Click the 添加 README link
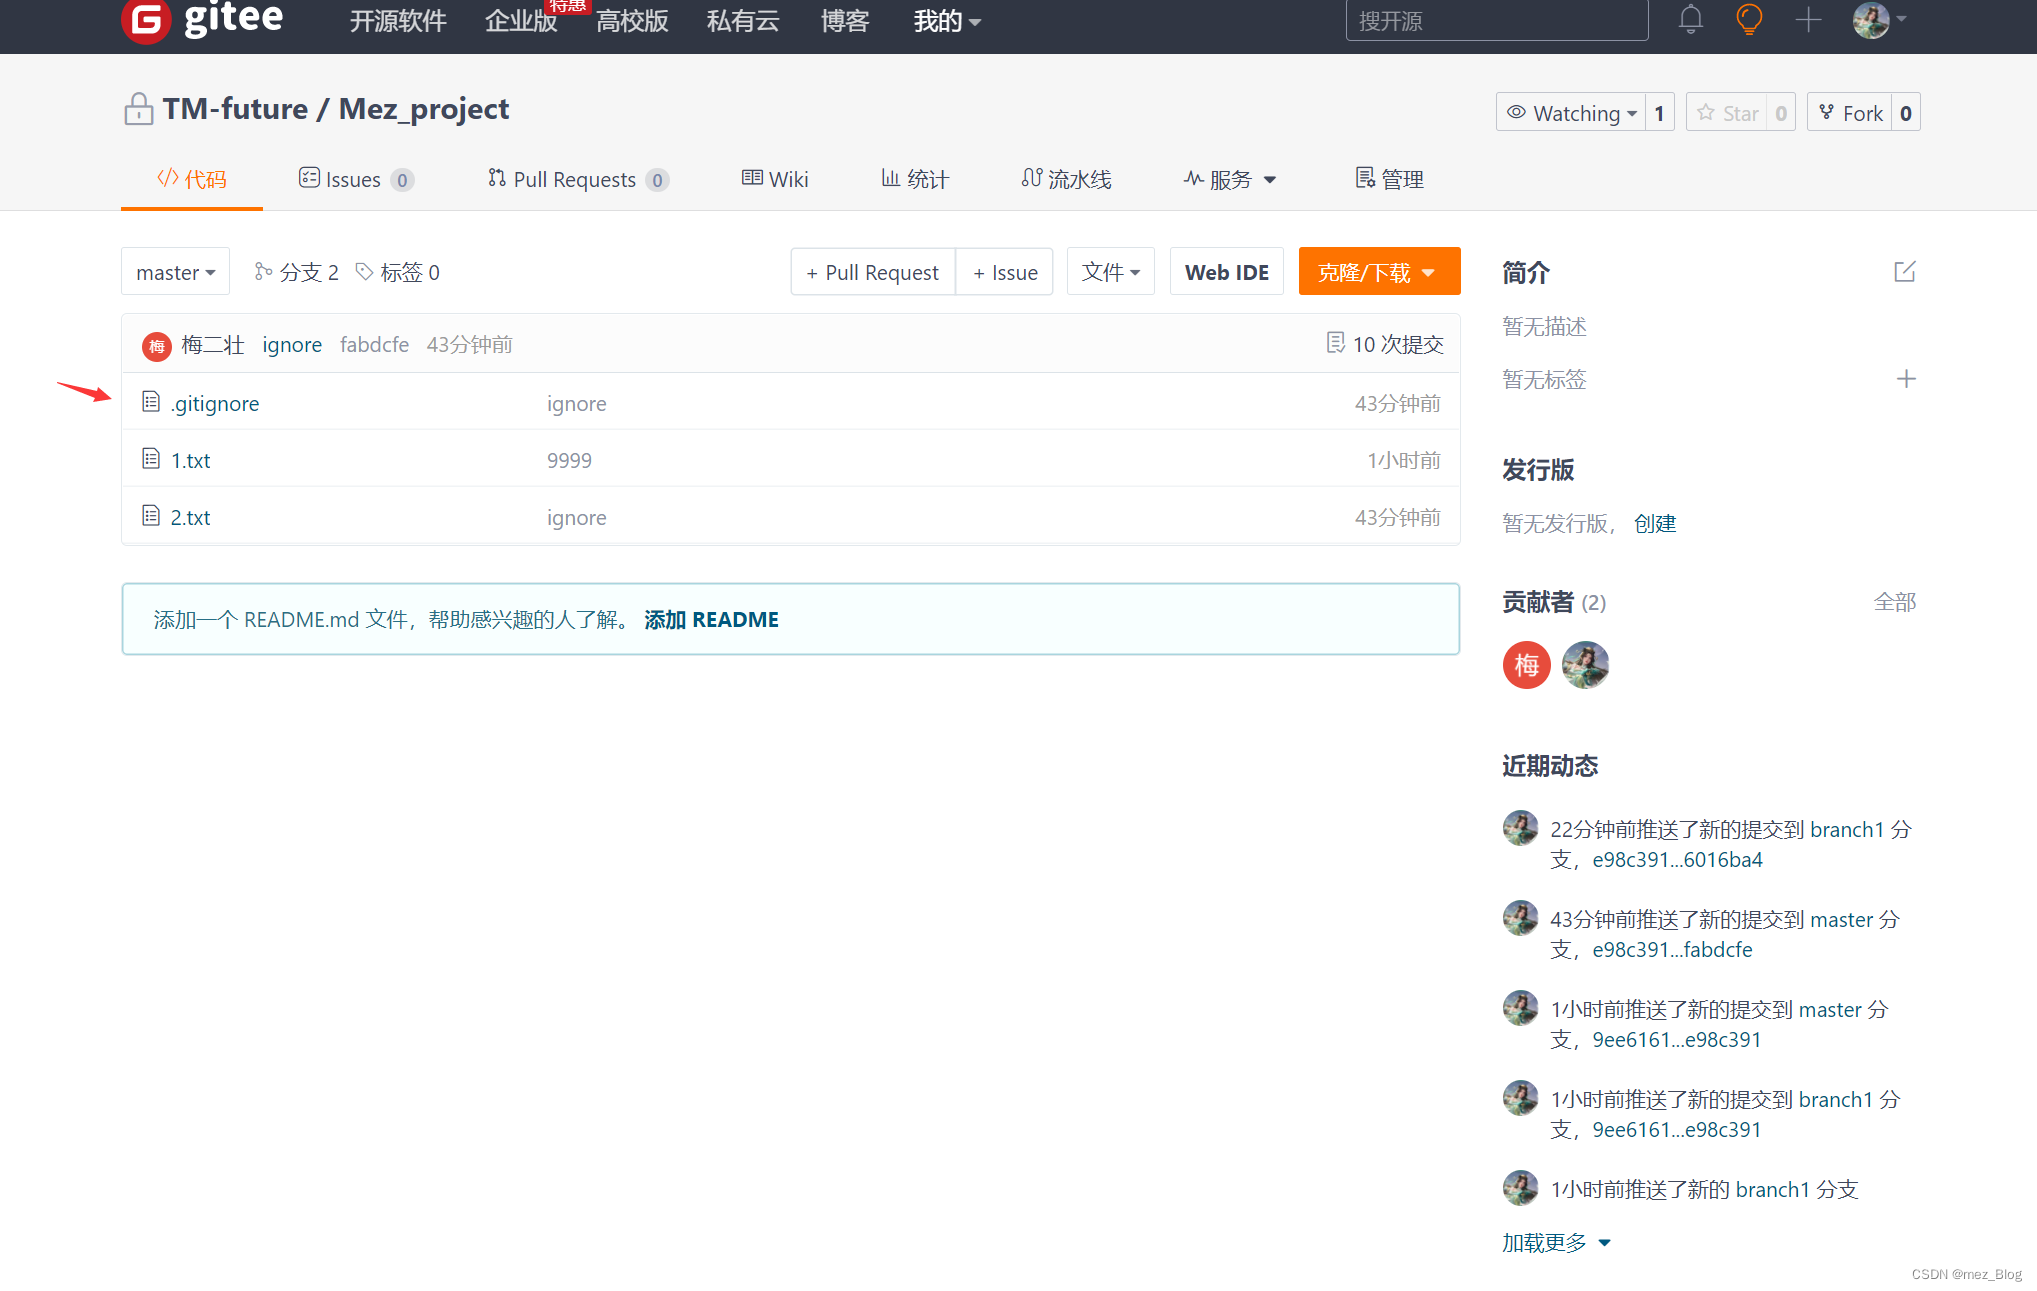Image resolution: width=2037 pixels, height=1291 pixels. coord(711,619)
